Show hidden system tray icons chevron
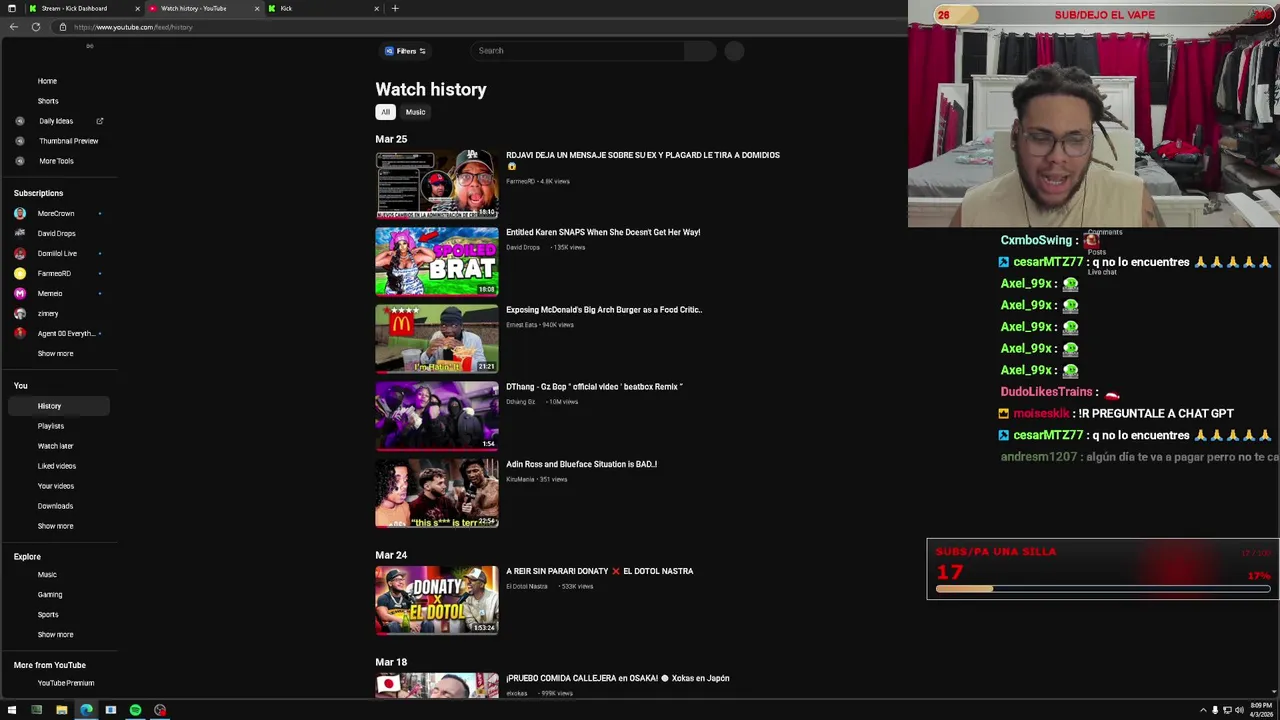Viewport: 1280px width, 720px height. pos(1203,710)
